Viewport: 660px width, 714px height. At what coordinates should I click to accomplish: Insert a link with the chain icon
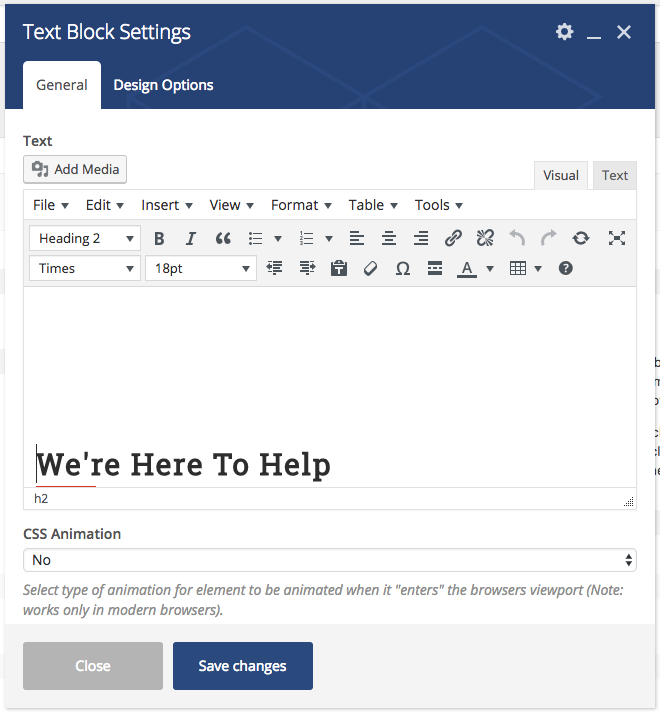pyautogui.click(x=453, y=238)
